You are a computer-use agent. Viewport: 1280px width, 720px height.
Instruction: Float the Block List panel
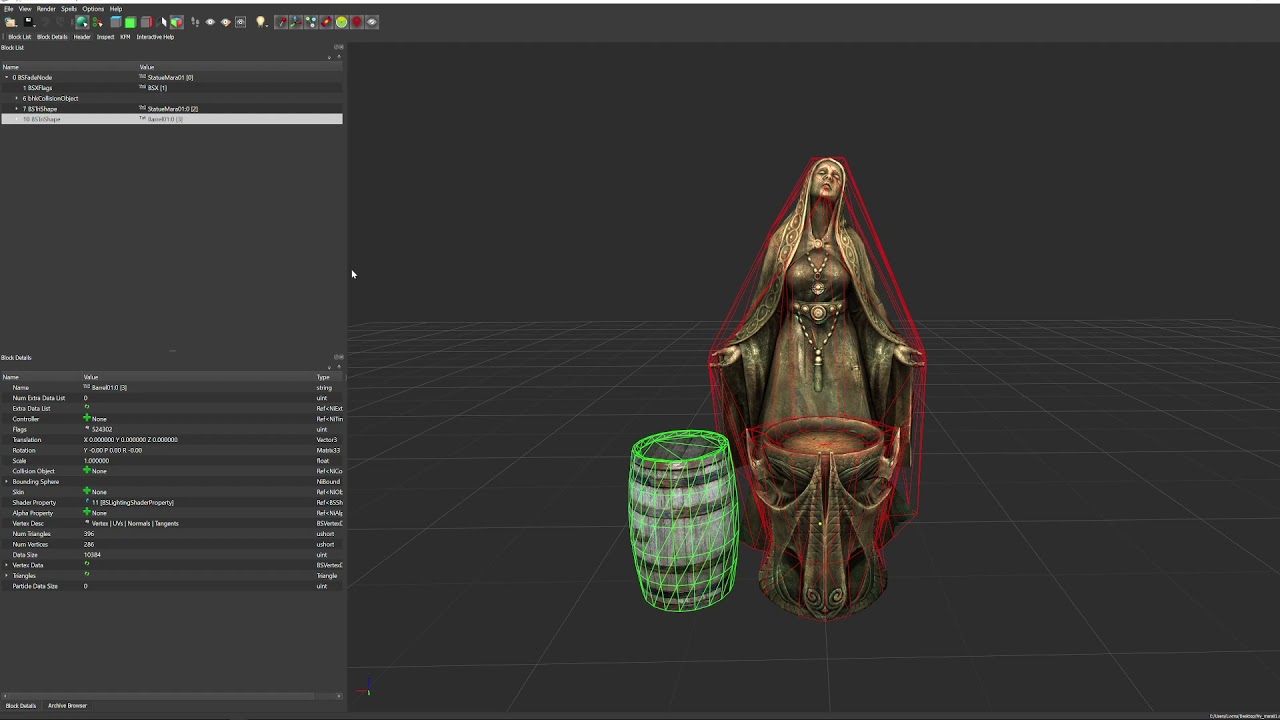[337, 47]
